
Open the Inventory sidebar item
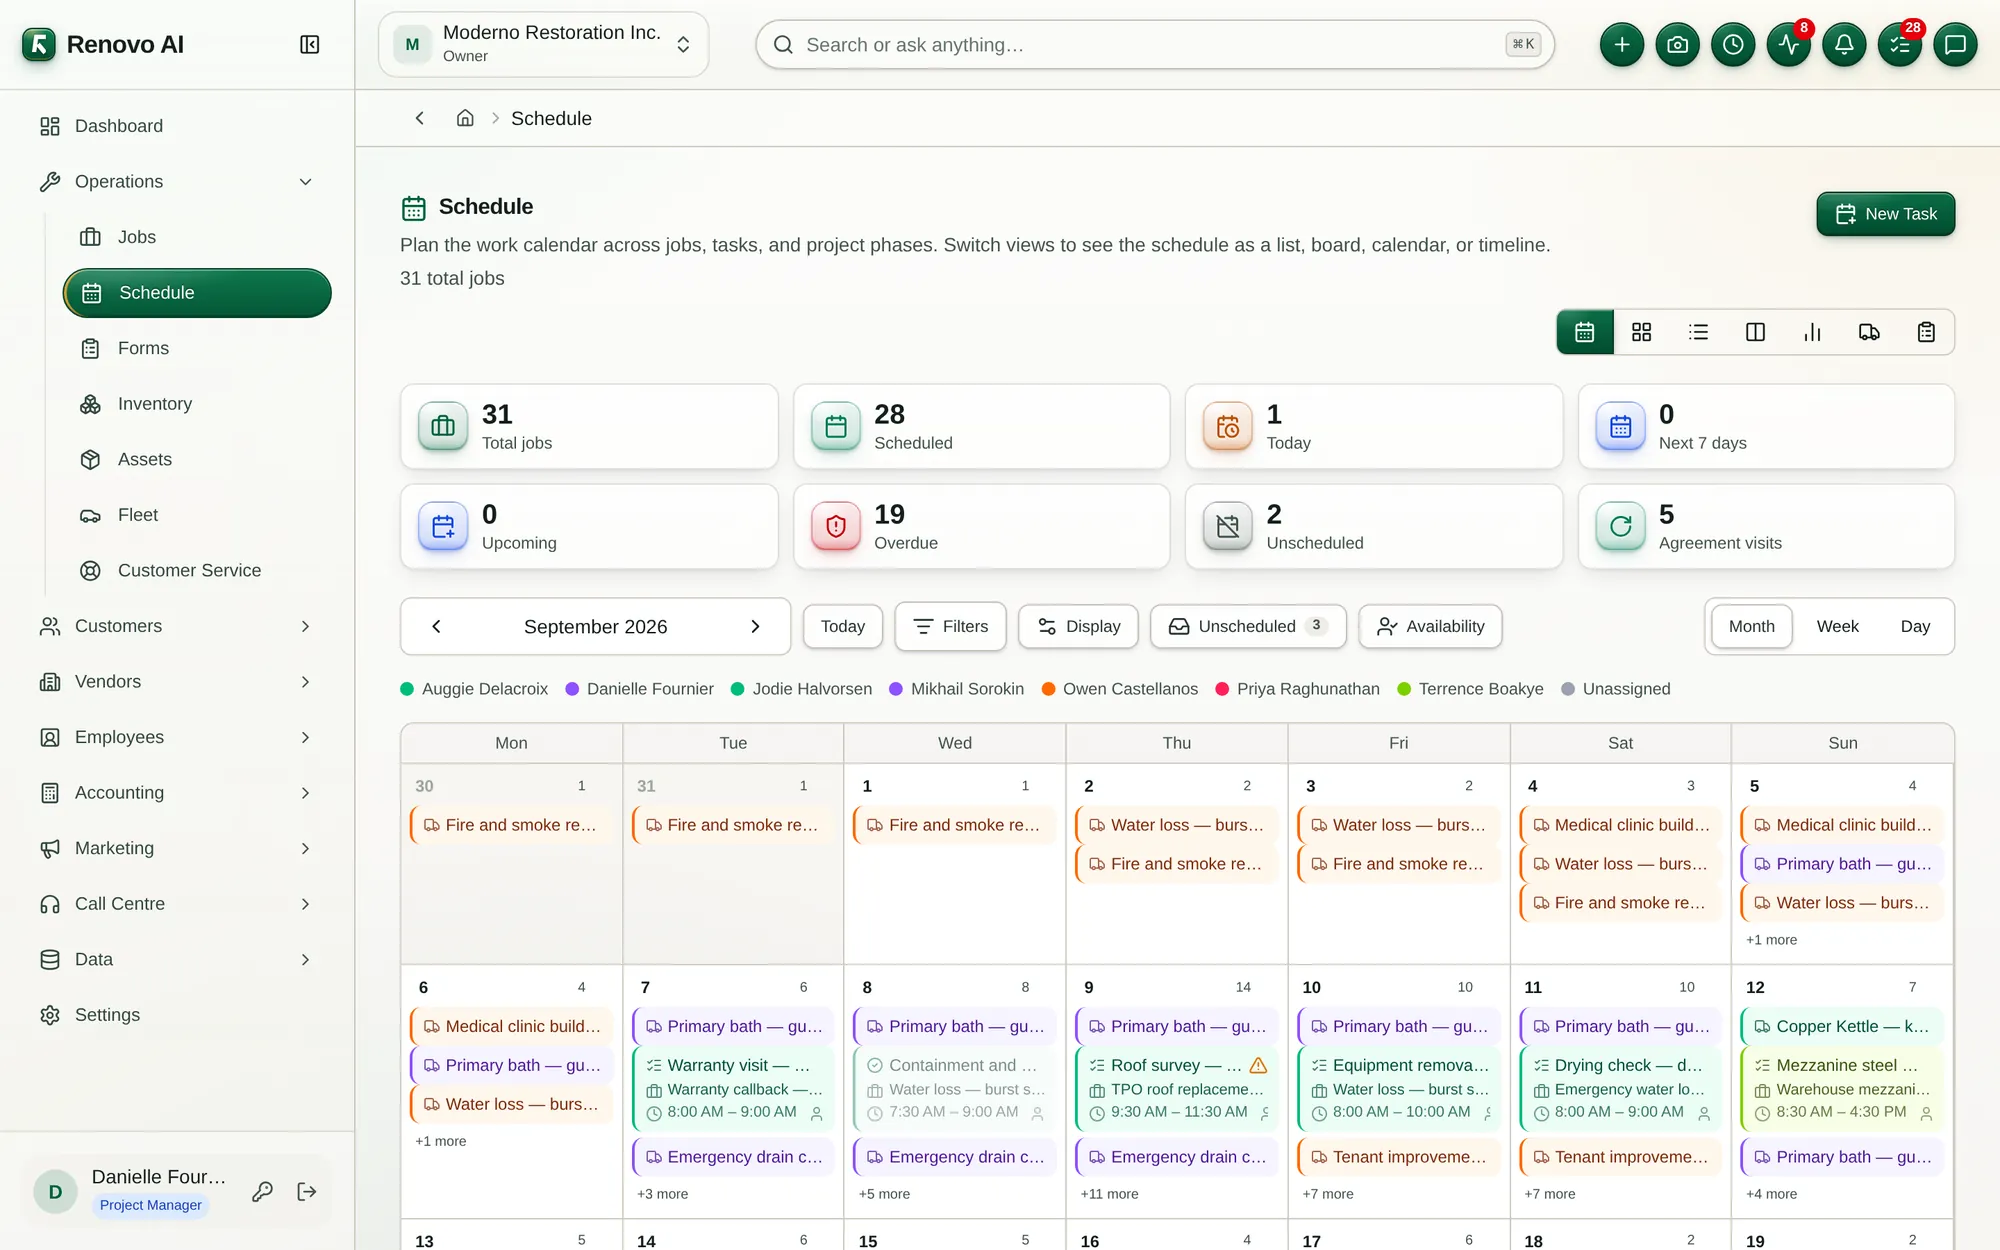pos(197,403)
